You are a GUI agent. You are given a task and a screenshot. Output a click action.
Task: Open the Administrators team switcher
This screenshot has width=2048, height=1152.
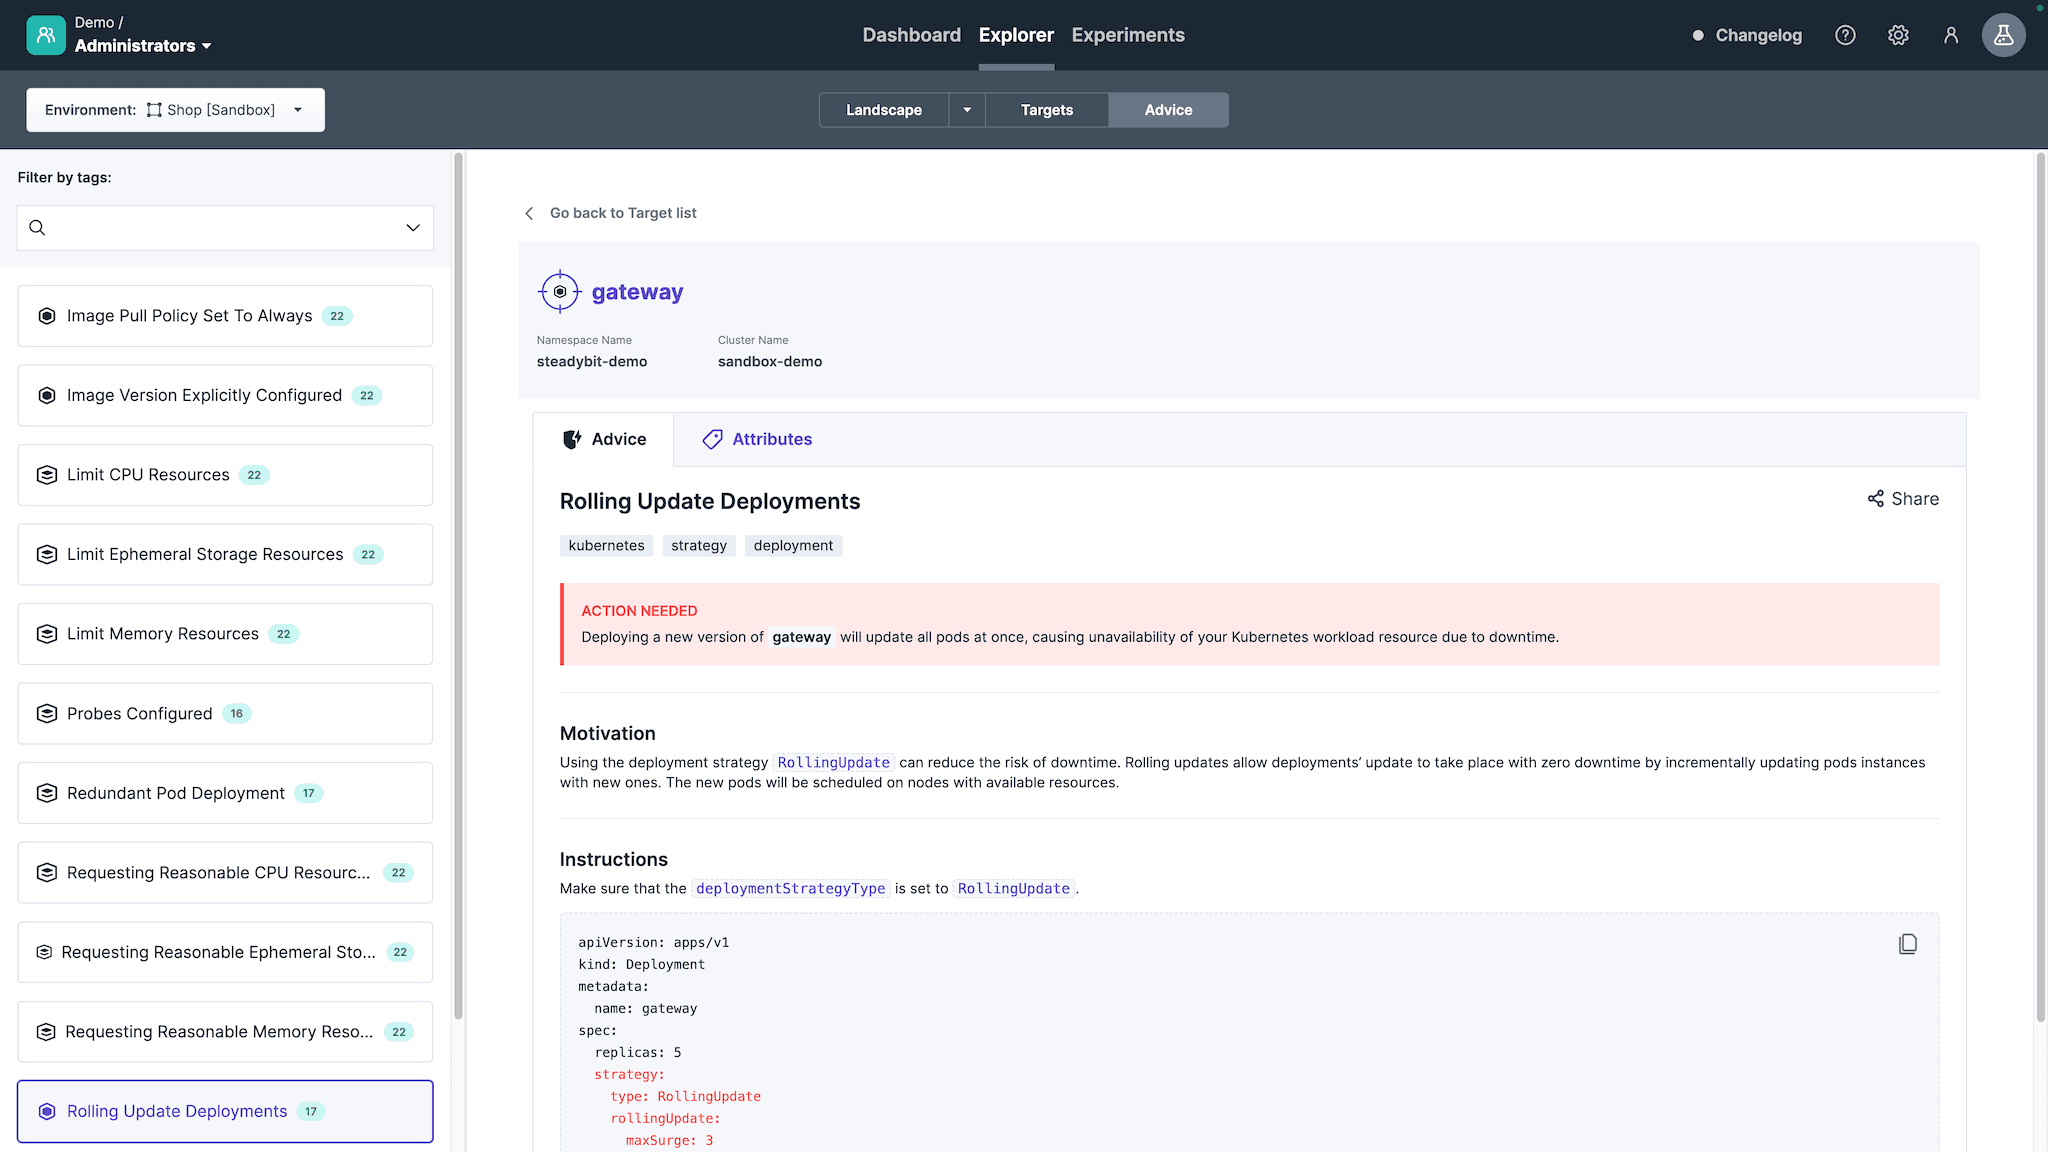(x=142, y=46)
